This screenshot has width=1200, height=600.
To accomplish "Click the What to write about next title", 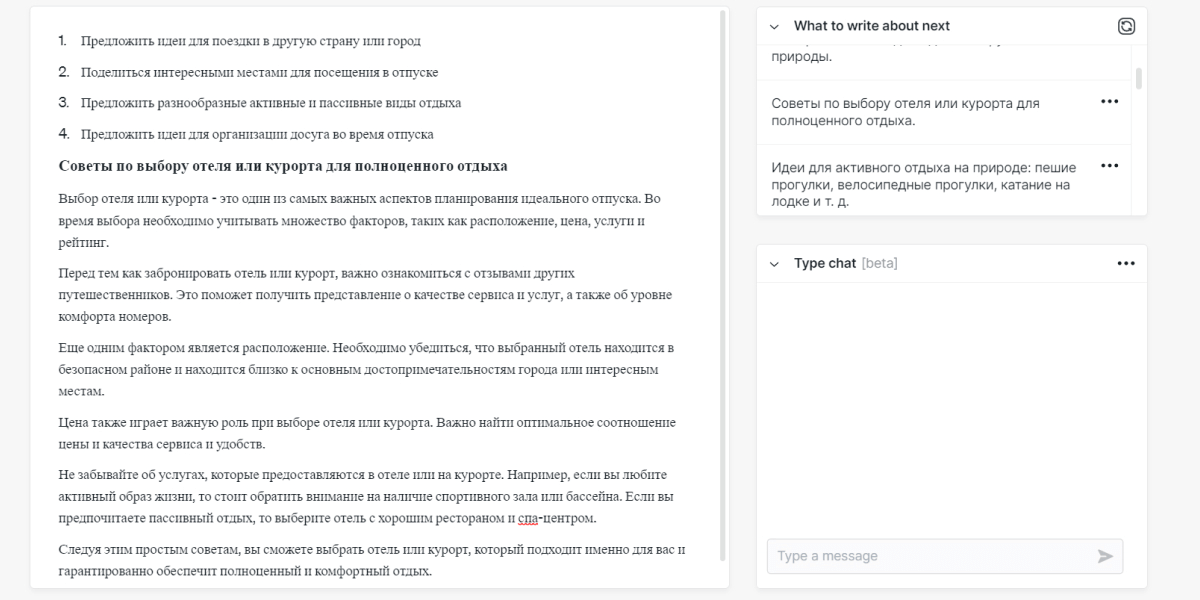I will [x=872, y=26].
